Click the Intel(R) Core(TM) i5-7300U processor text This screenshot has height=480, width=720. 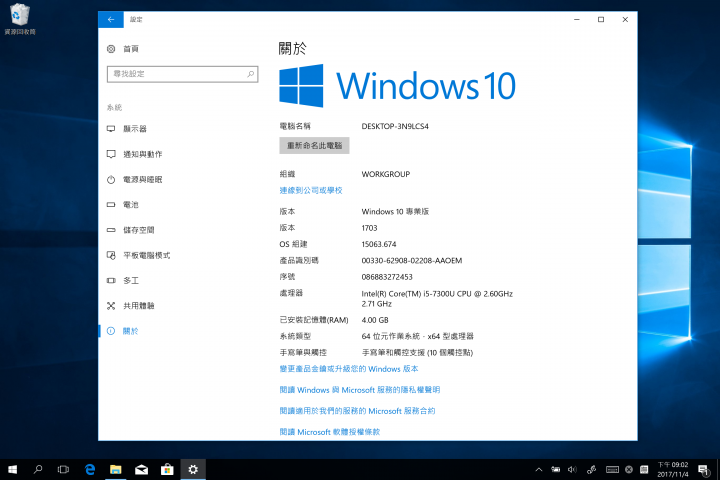pos(437,299)
